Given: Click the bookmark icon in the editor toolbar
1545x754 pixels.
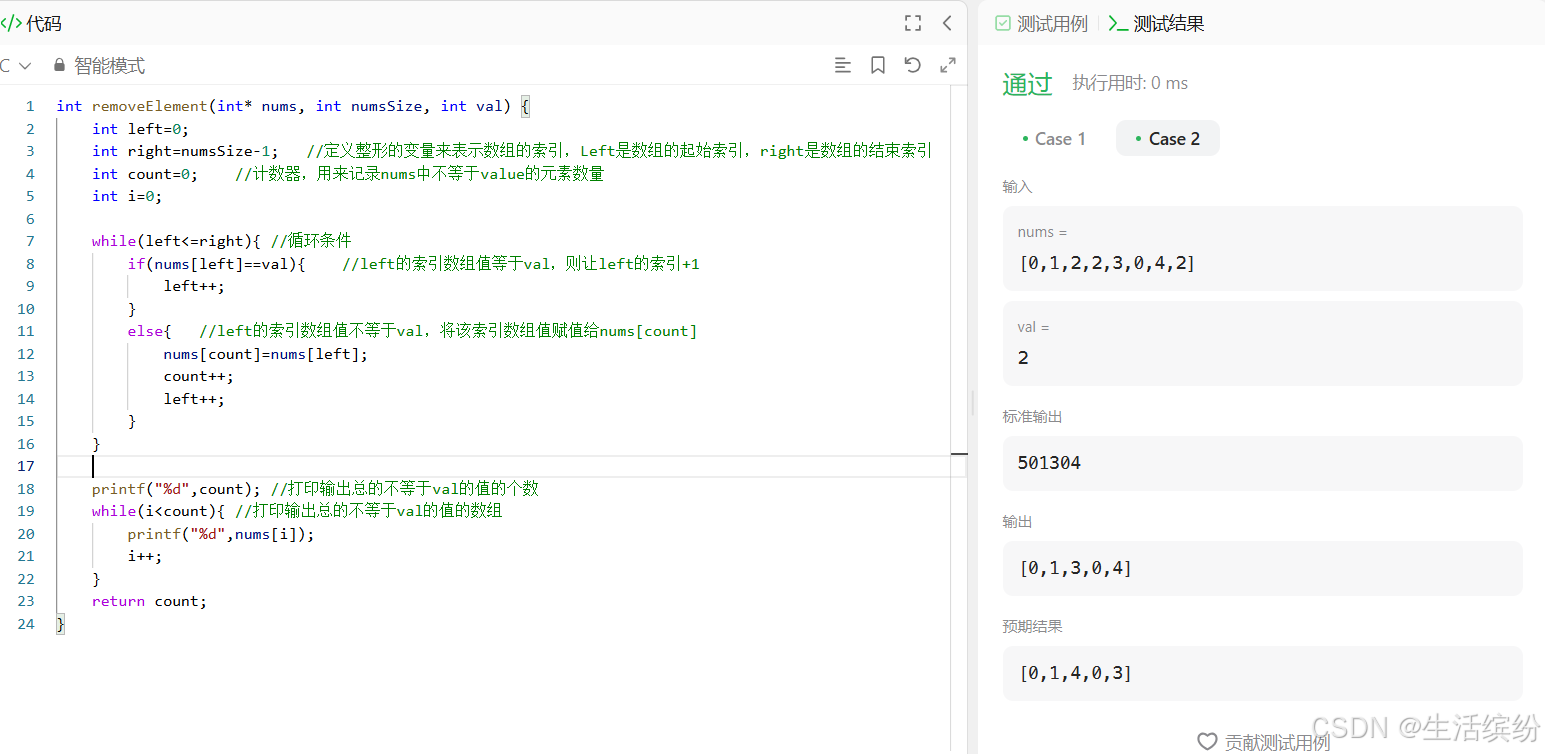Looking at the screenshot, I should (878, 64).
